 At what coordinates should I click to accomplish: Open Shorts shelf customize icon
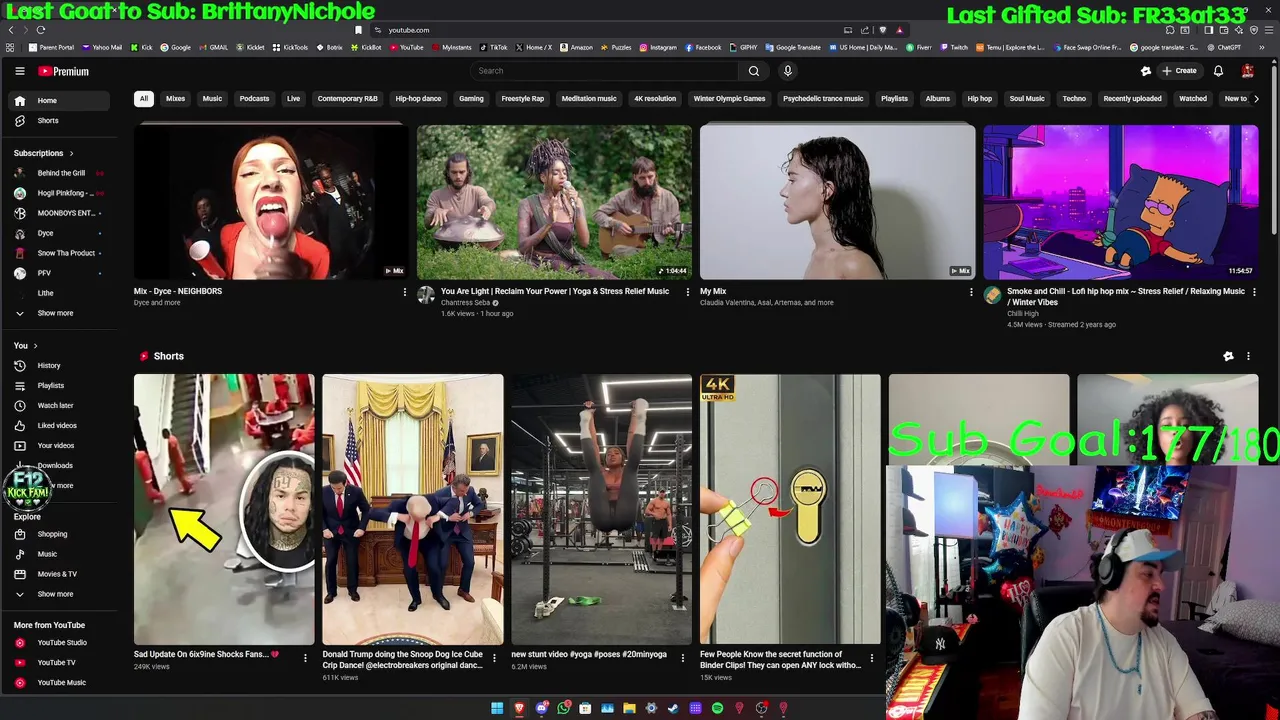click(x=1228, y=356)
